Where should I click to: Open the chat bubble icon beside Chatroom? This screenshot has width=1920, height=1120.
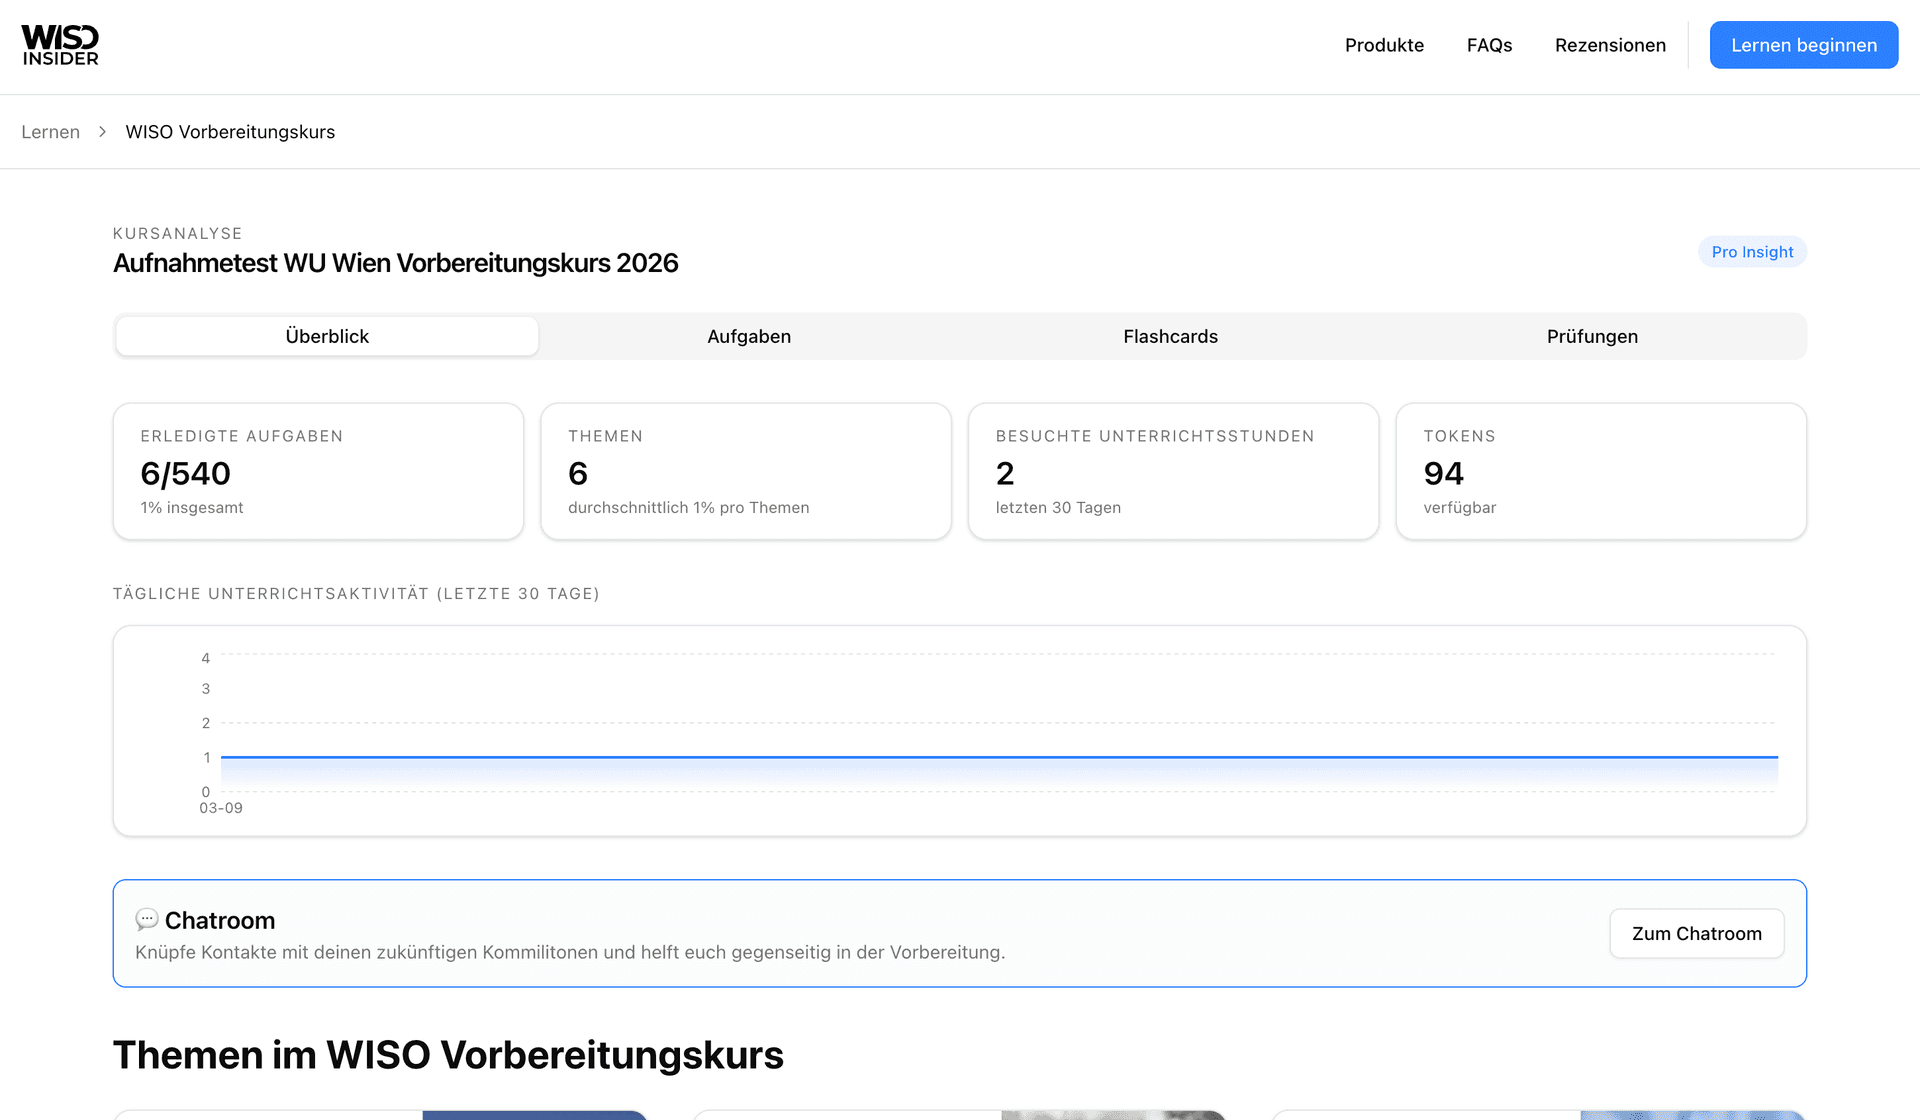147,919
